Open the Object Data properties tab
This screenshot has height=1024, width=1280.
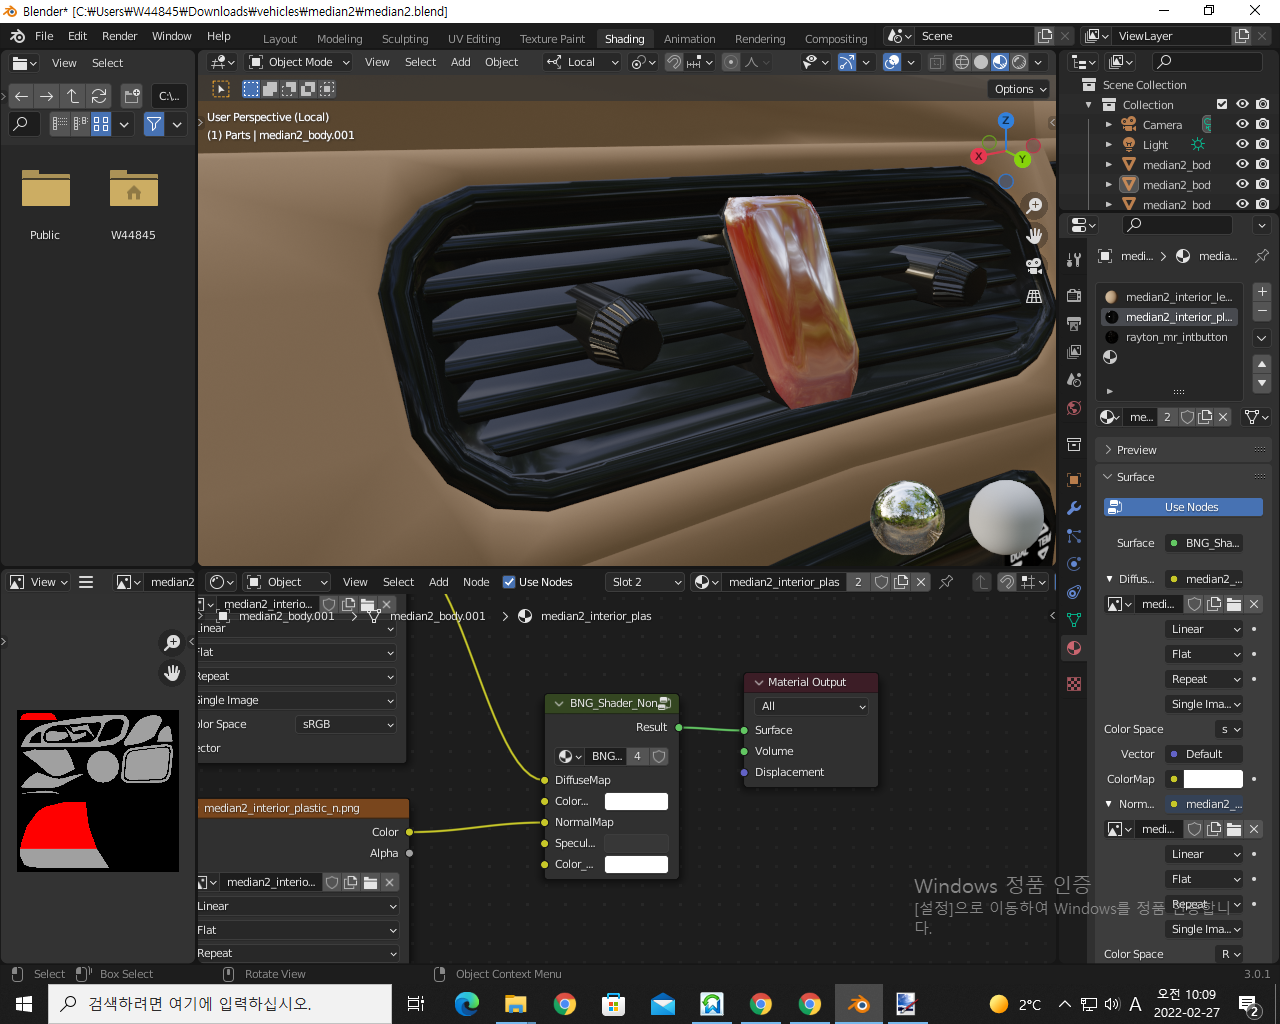[x=1074, y=620]
